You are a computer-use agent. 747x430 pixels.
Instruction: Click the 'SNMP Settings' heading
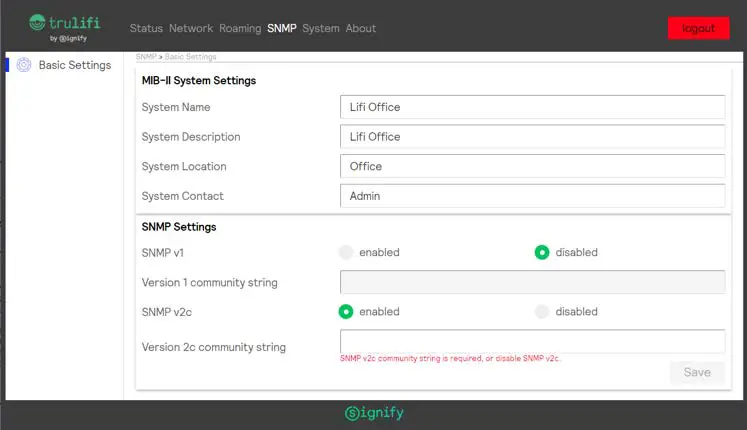179,227
